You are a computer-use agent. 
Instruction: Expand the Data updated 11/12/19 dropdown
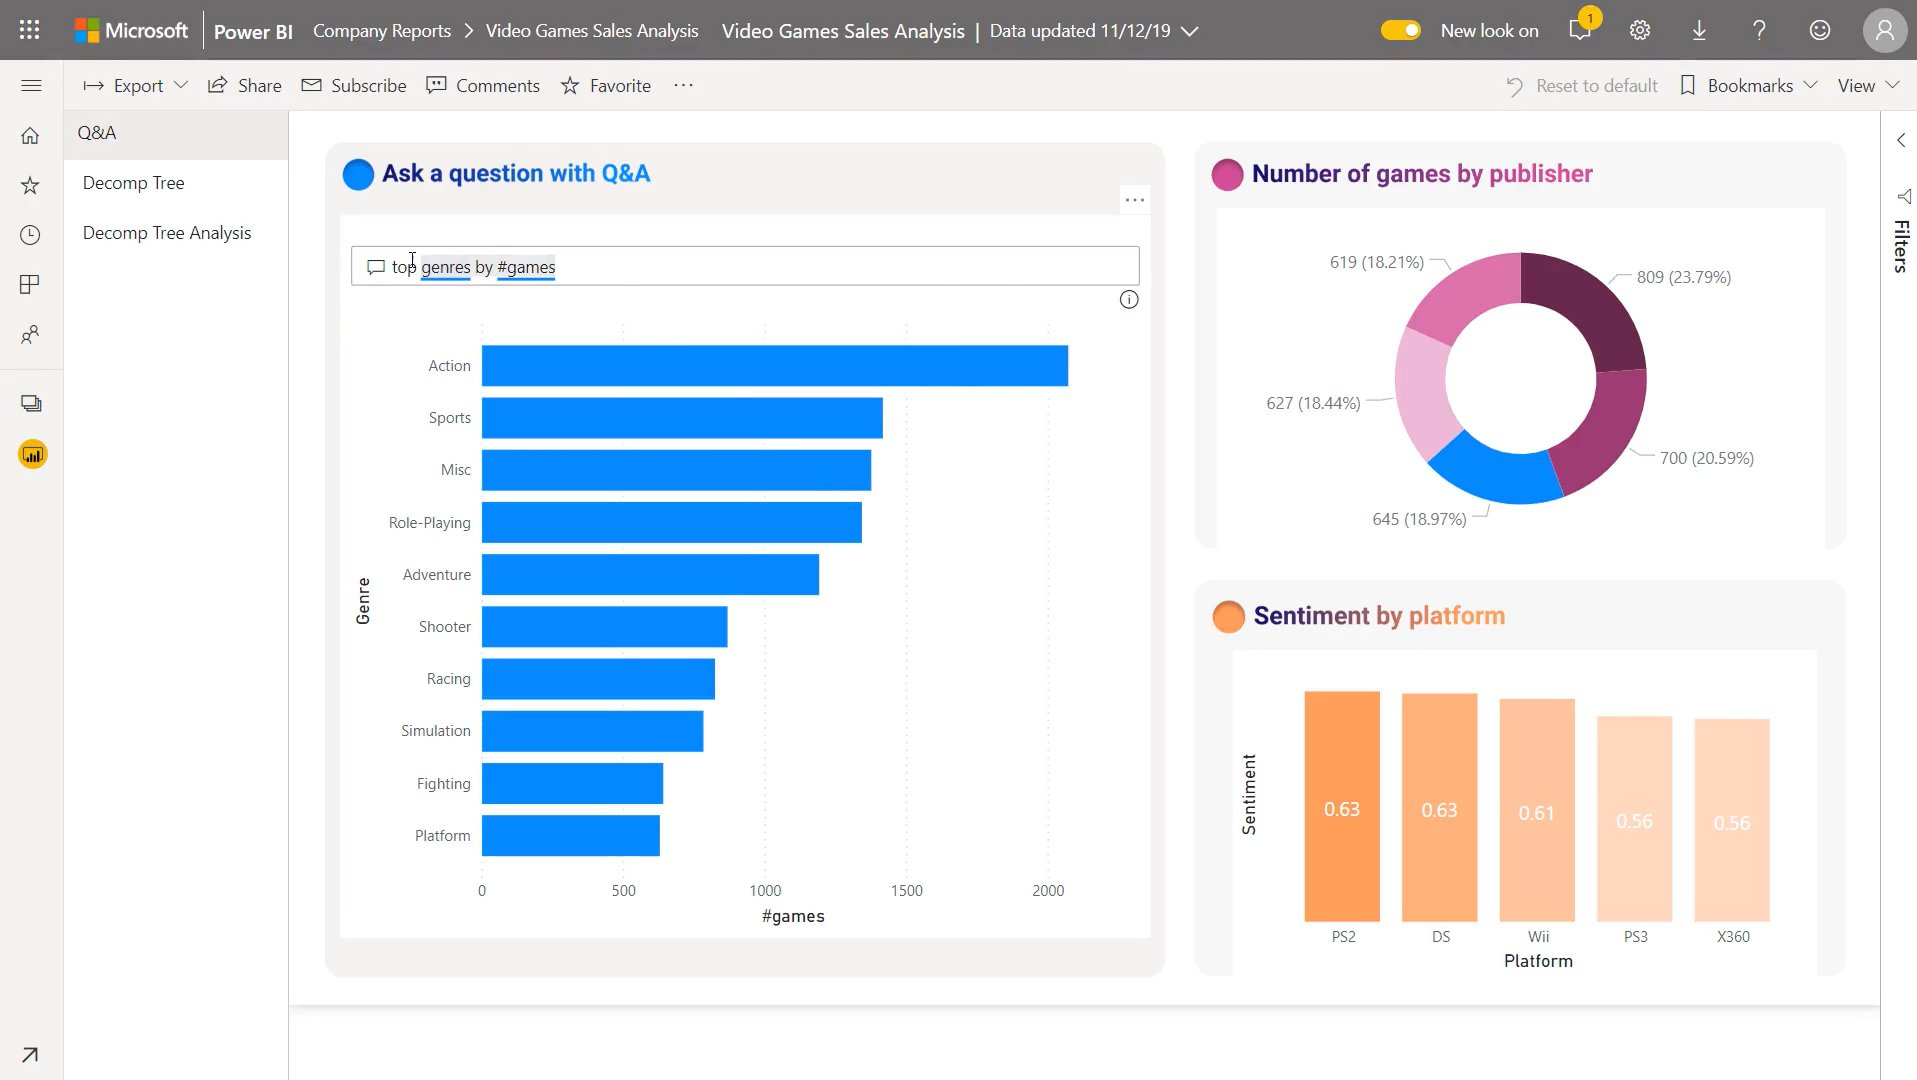click(1189, 31)
